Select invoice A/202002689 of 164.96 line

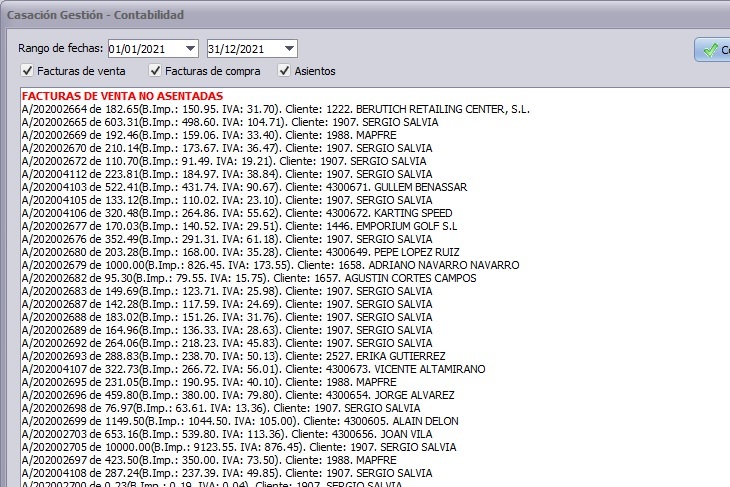(x=227, y=331)
